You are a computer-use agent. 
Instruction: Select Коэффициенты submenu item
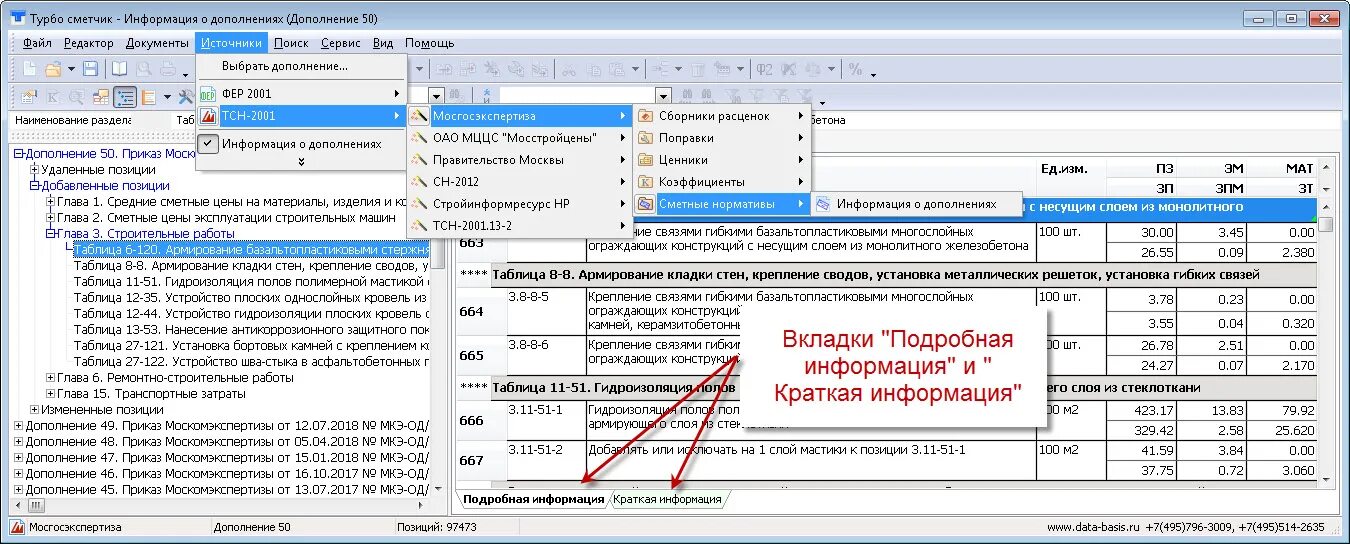click(721, 182)
